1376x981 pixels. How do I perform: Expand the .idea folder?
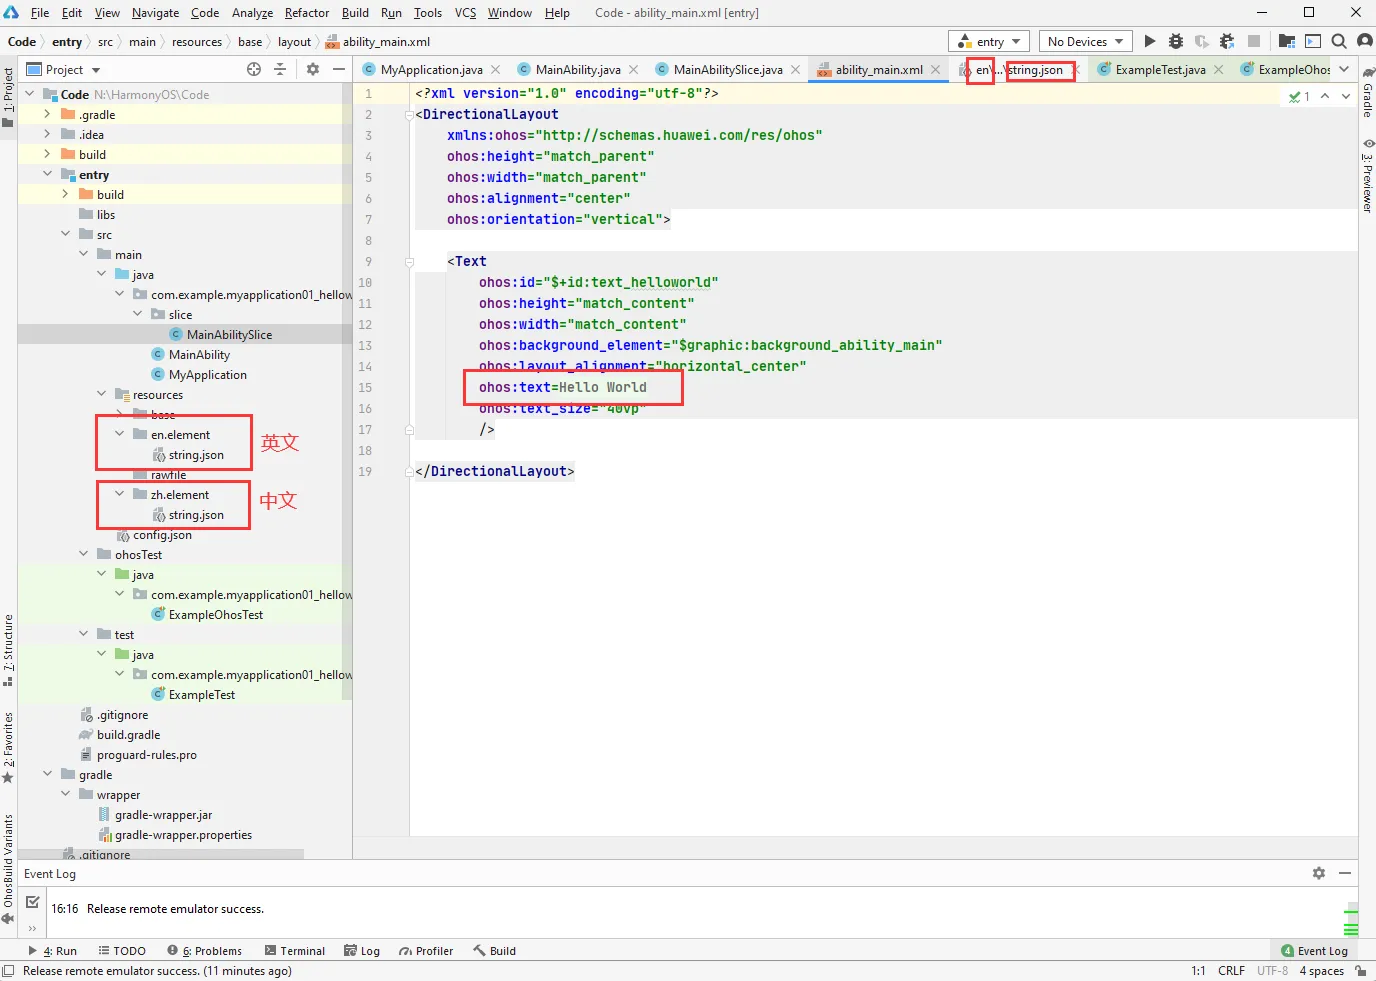pyautogui.click(x=46, y=134)
